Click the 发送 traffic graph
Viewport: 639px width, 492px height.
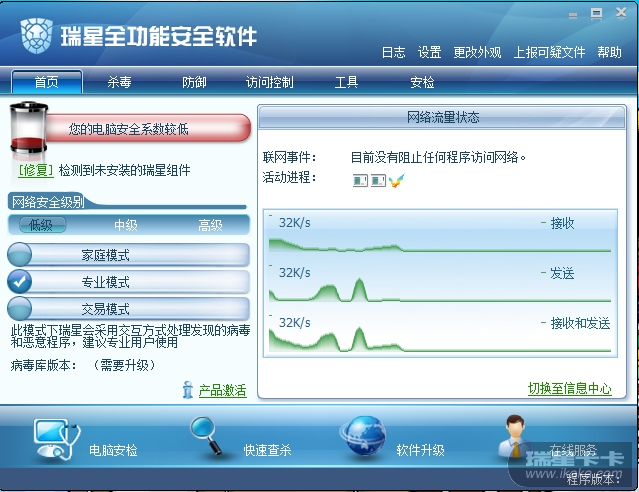[x=440, y=283]
